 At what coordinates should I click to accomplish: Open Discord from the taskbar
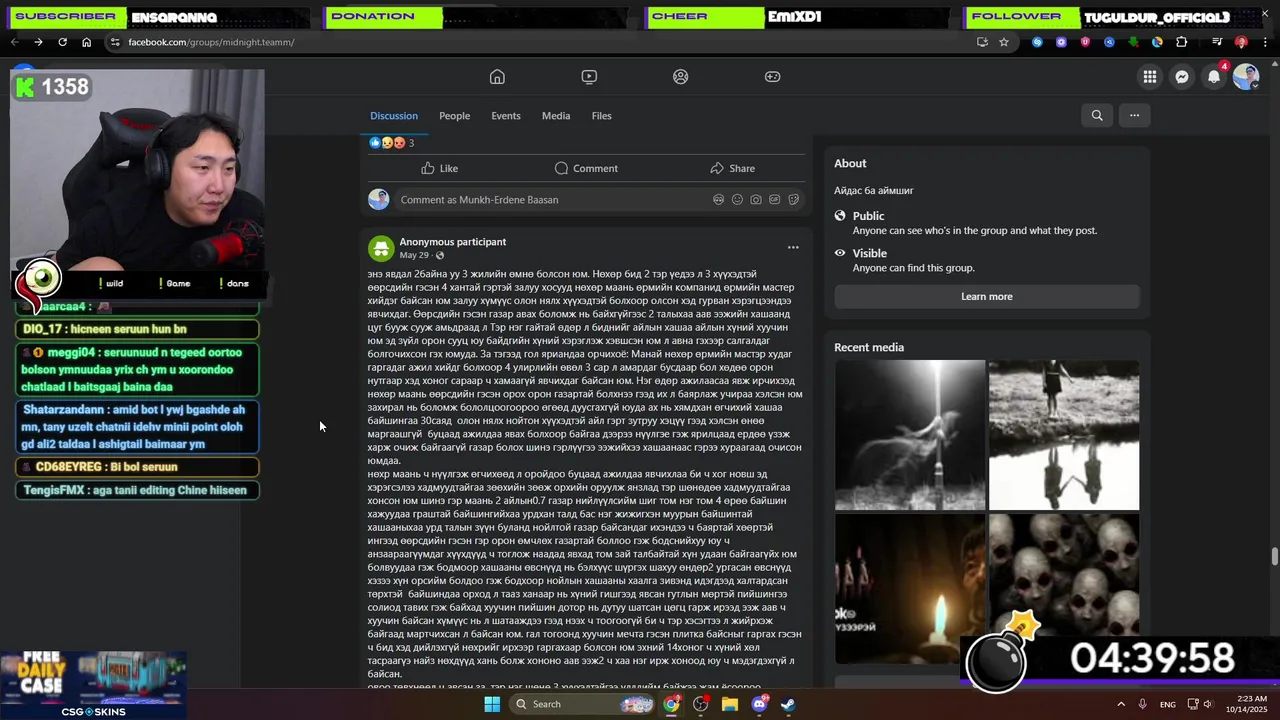[759, 704]
